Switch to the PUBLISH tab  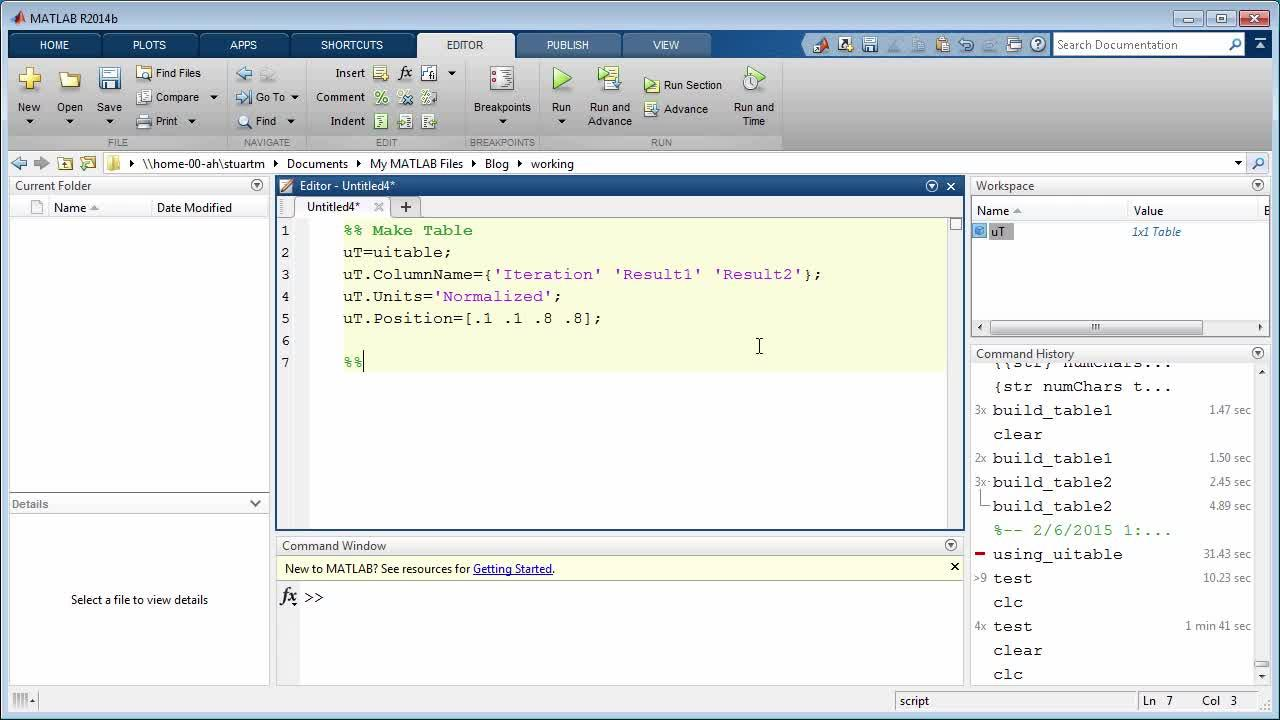coord(567,45)
